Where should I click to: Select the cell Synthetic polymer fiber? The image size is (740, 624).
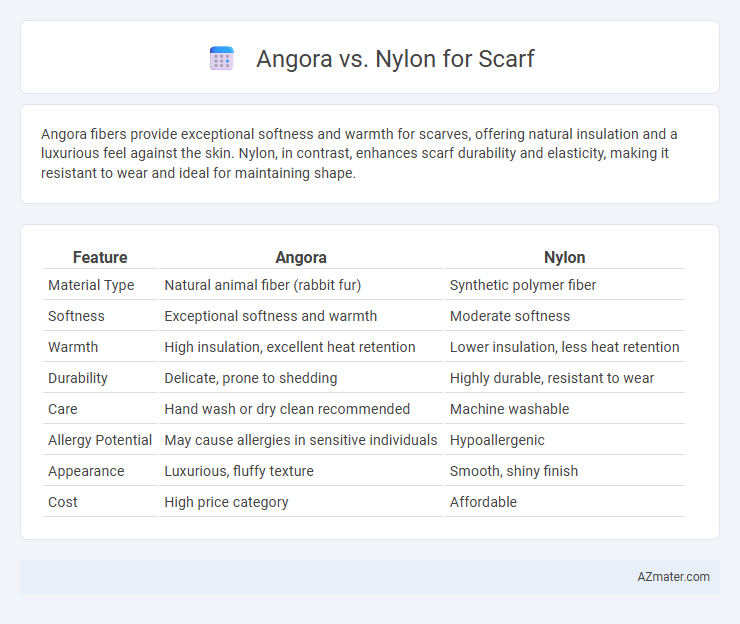[523, 285]
